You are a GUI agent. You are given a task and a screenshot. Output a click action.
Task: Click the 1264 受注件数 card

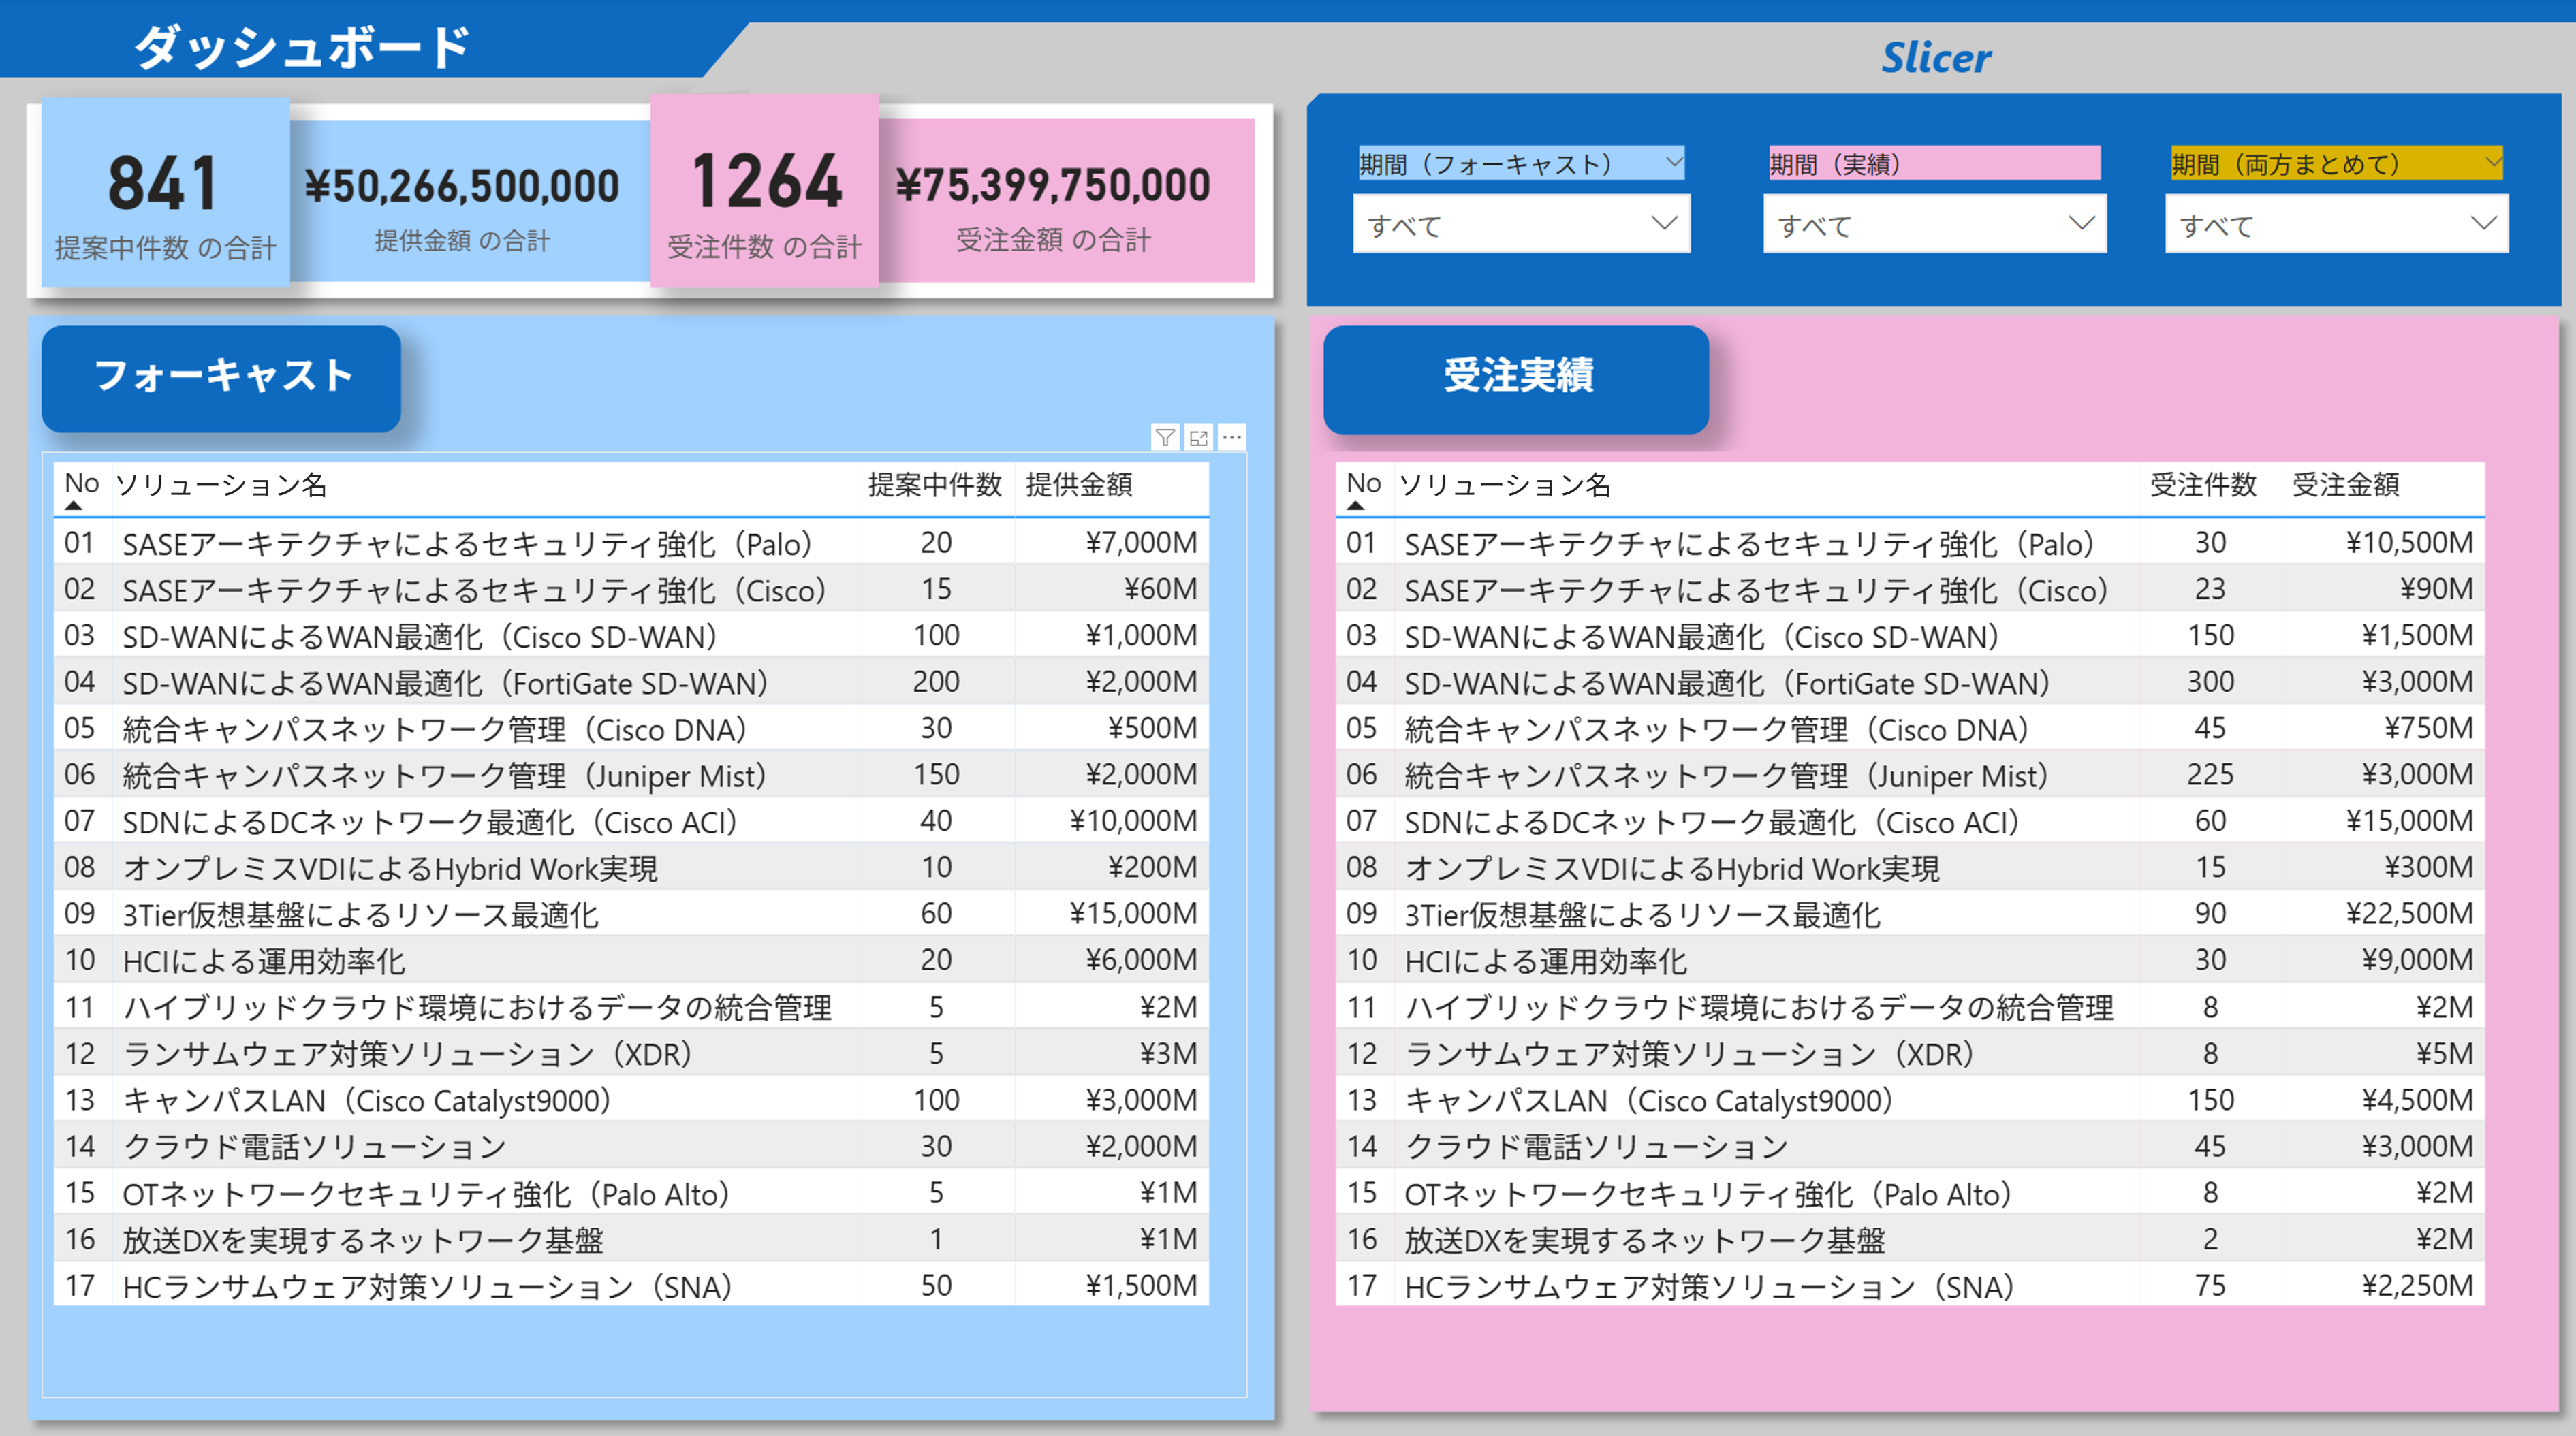point(765,193)
